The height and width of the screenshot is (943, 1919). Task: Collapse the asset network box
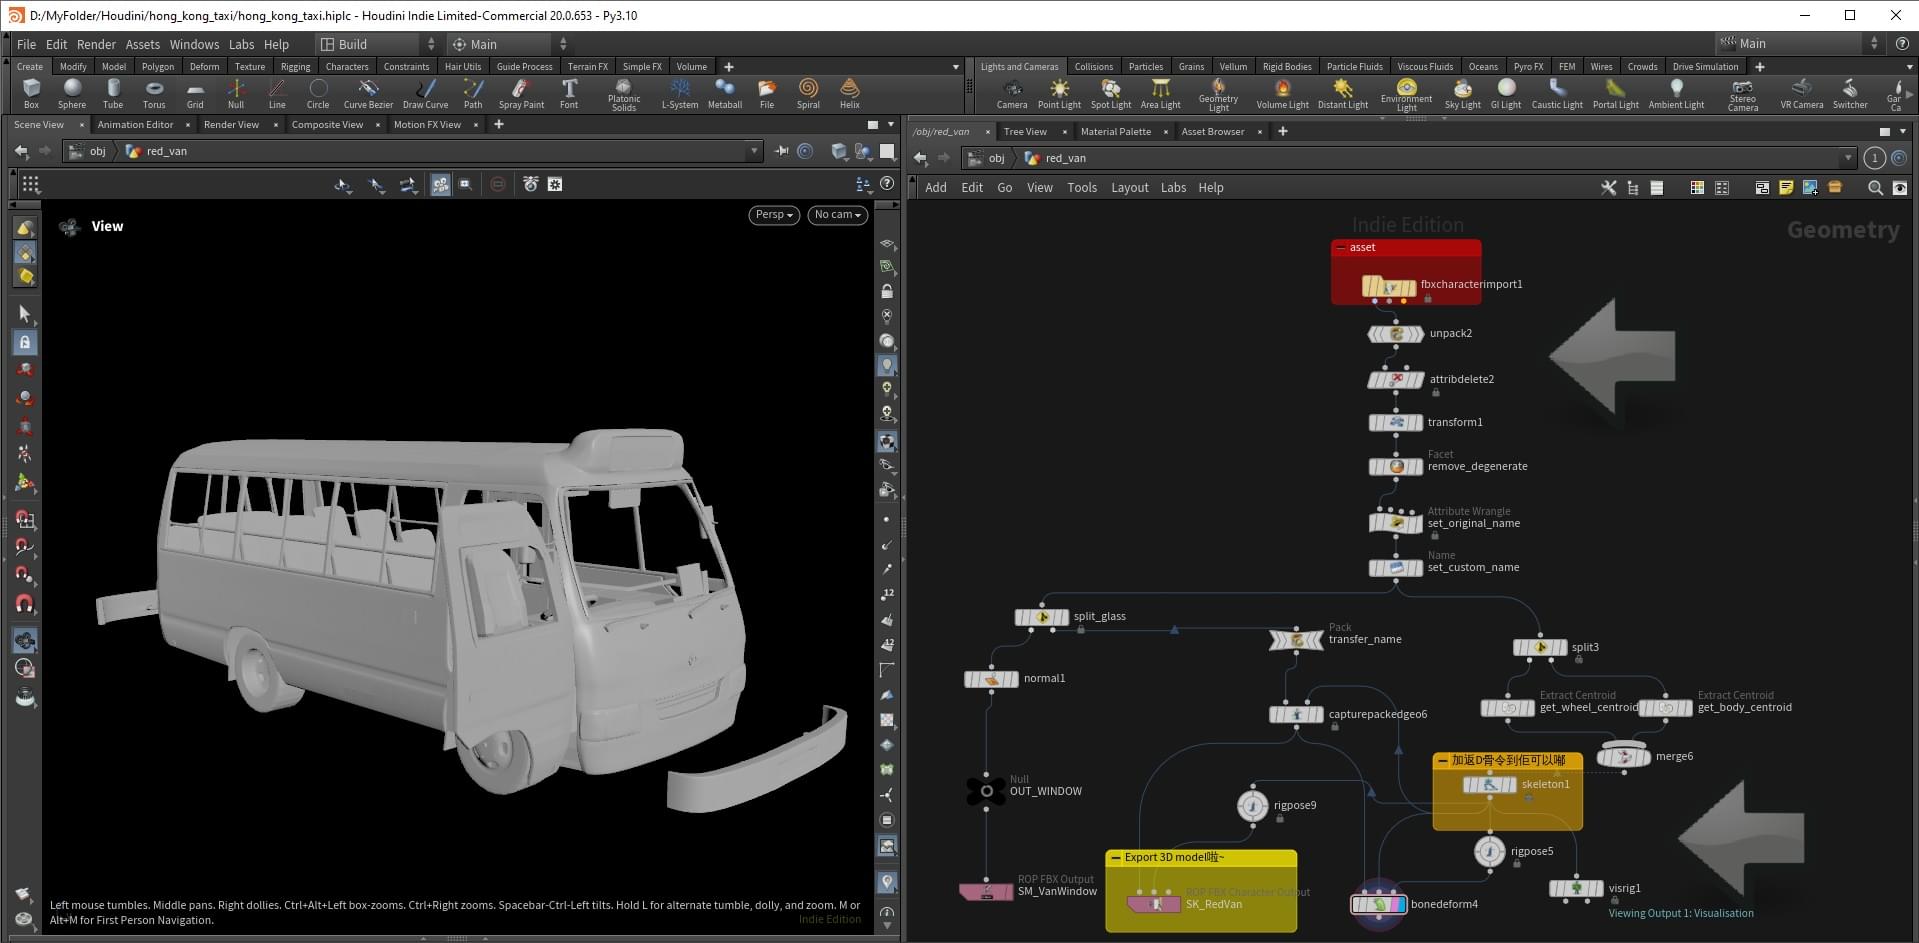(x=1342, y=248)
